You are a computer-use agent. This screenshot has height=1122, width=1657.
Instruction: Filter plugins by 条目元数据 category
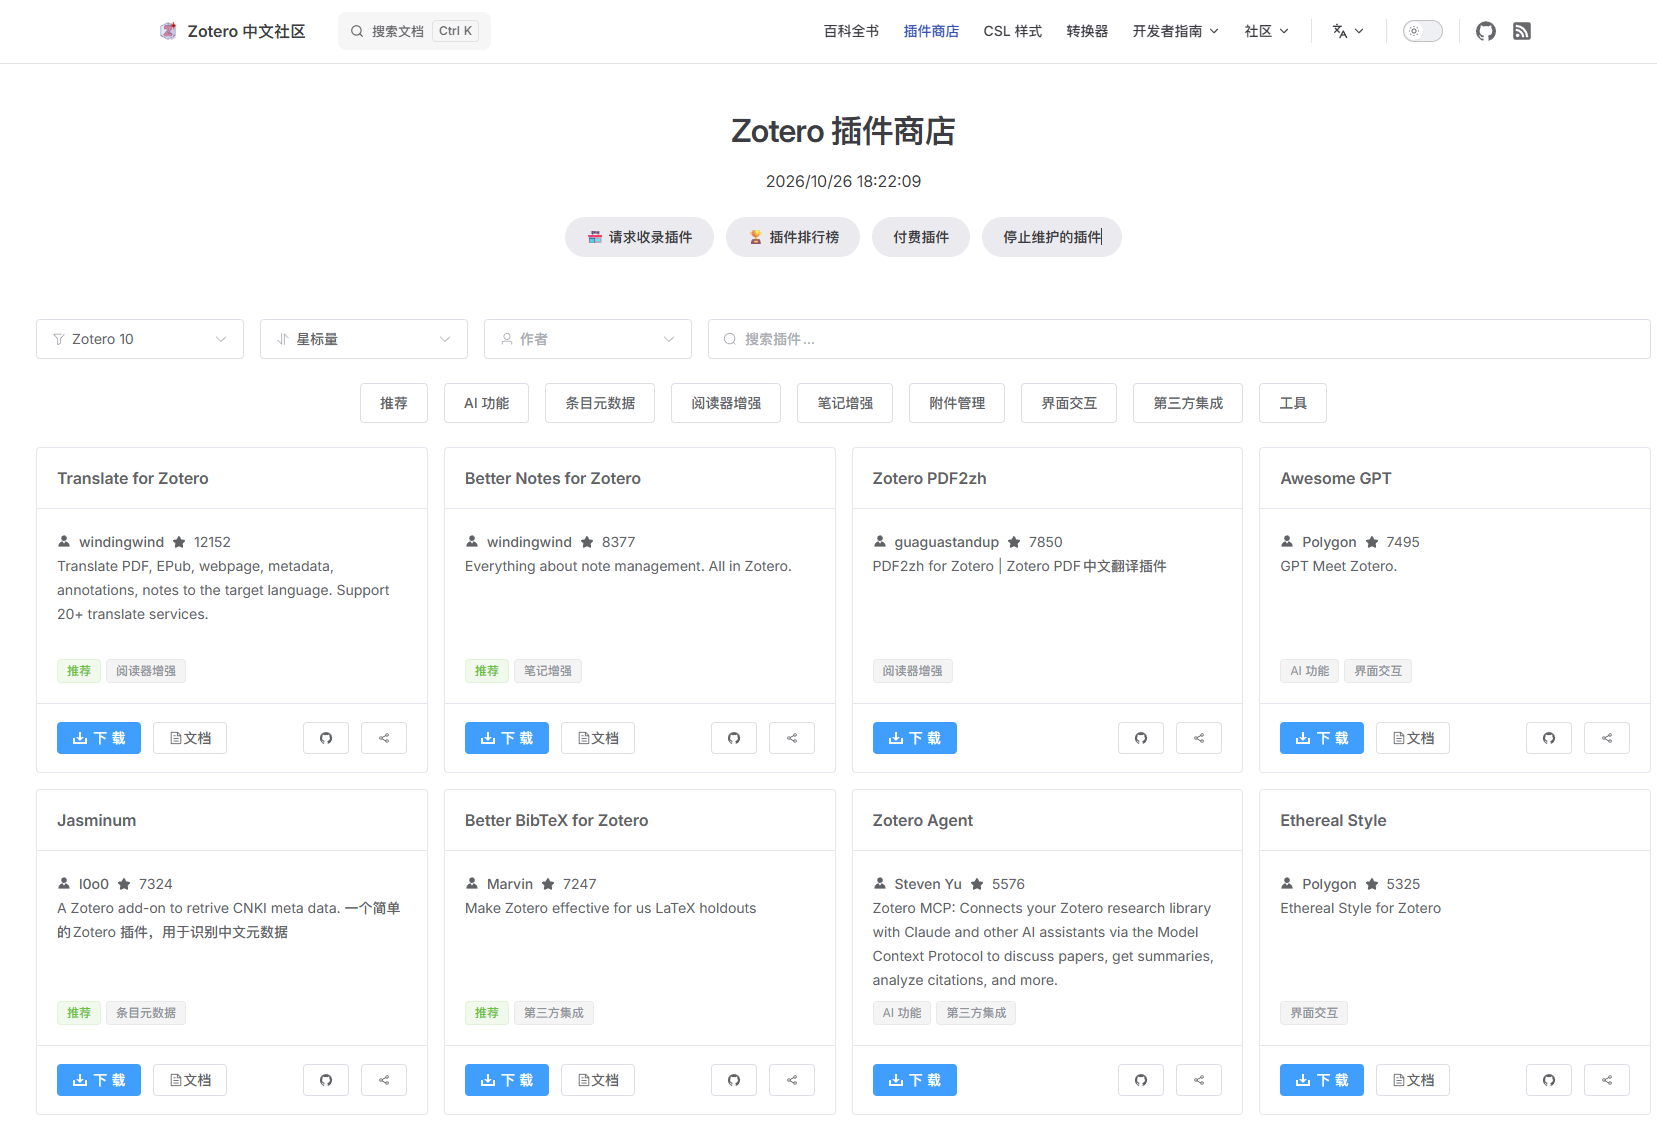click(600, 403)
